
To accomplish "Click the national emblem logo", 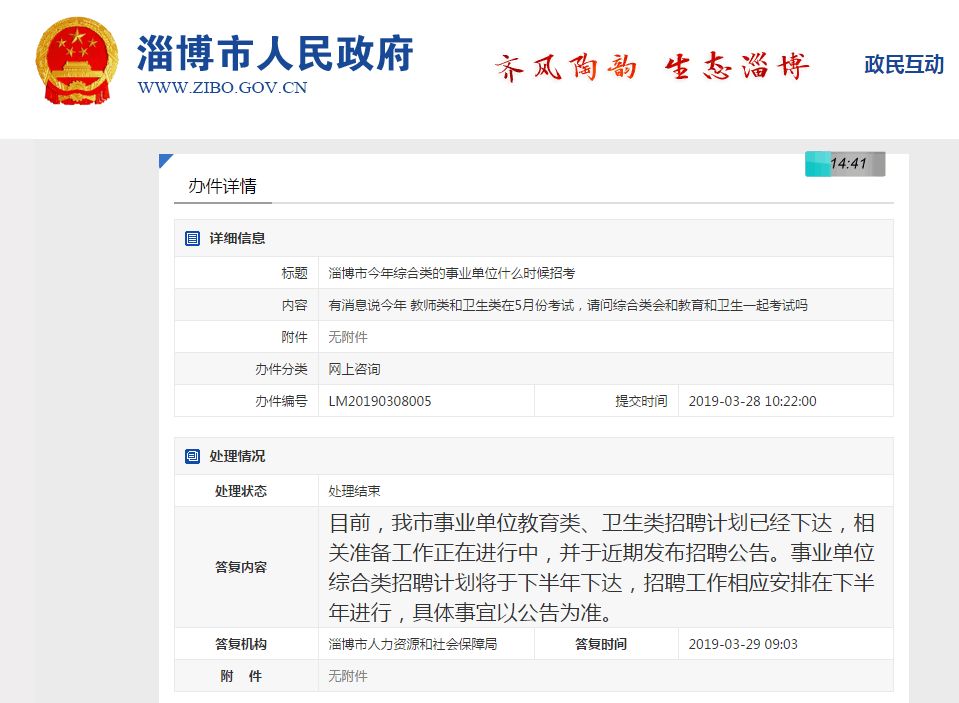I will [77, 61].
